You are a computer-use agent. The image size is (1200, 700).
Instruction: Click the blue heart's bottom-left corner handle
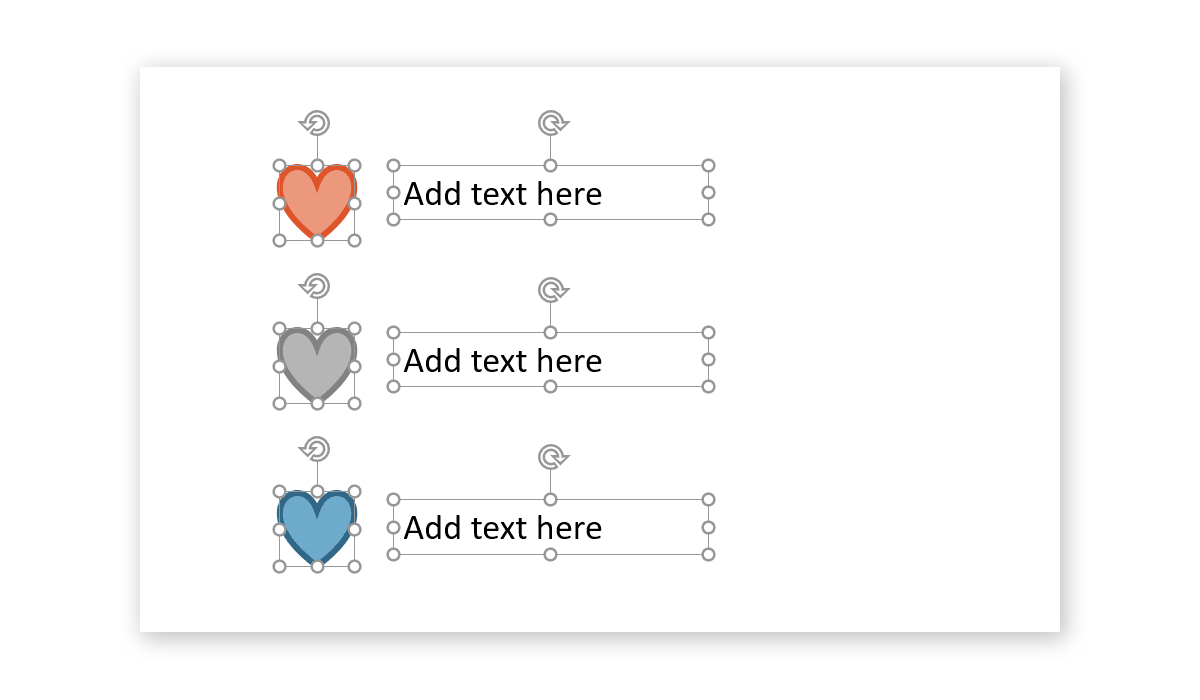(x=279, y=566)
